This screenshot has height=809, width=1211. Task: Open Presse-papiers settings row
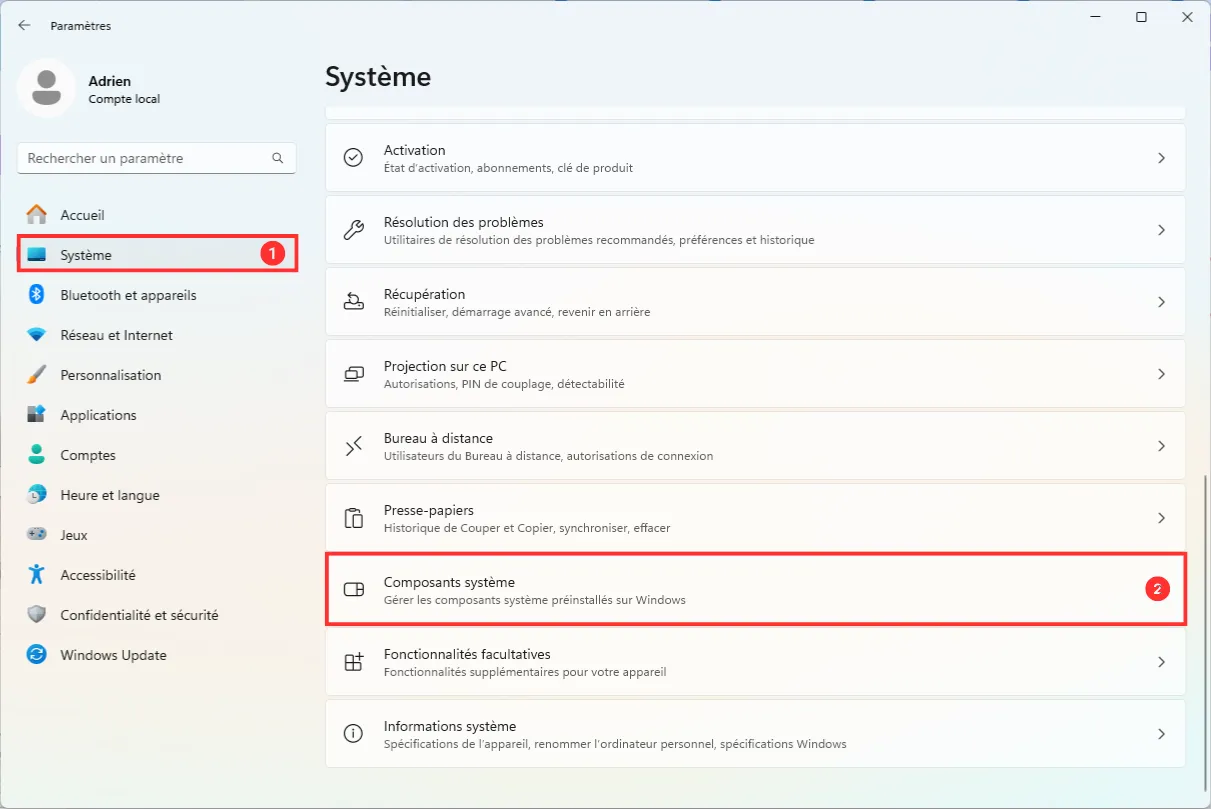[x=755, y=518]
